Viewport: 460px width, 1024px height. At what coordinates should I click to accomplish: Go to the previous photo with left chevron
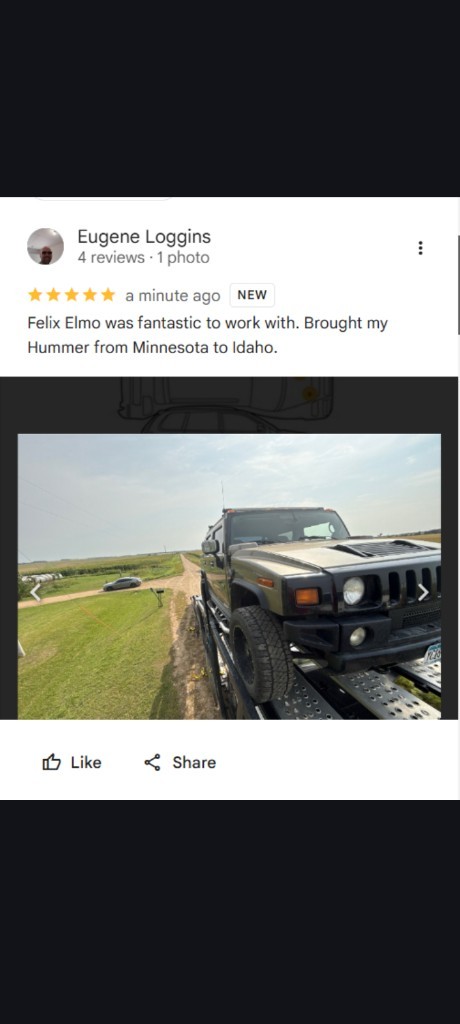click(x=35, y=592)
